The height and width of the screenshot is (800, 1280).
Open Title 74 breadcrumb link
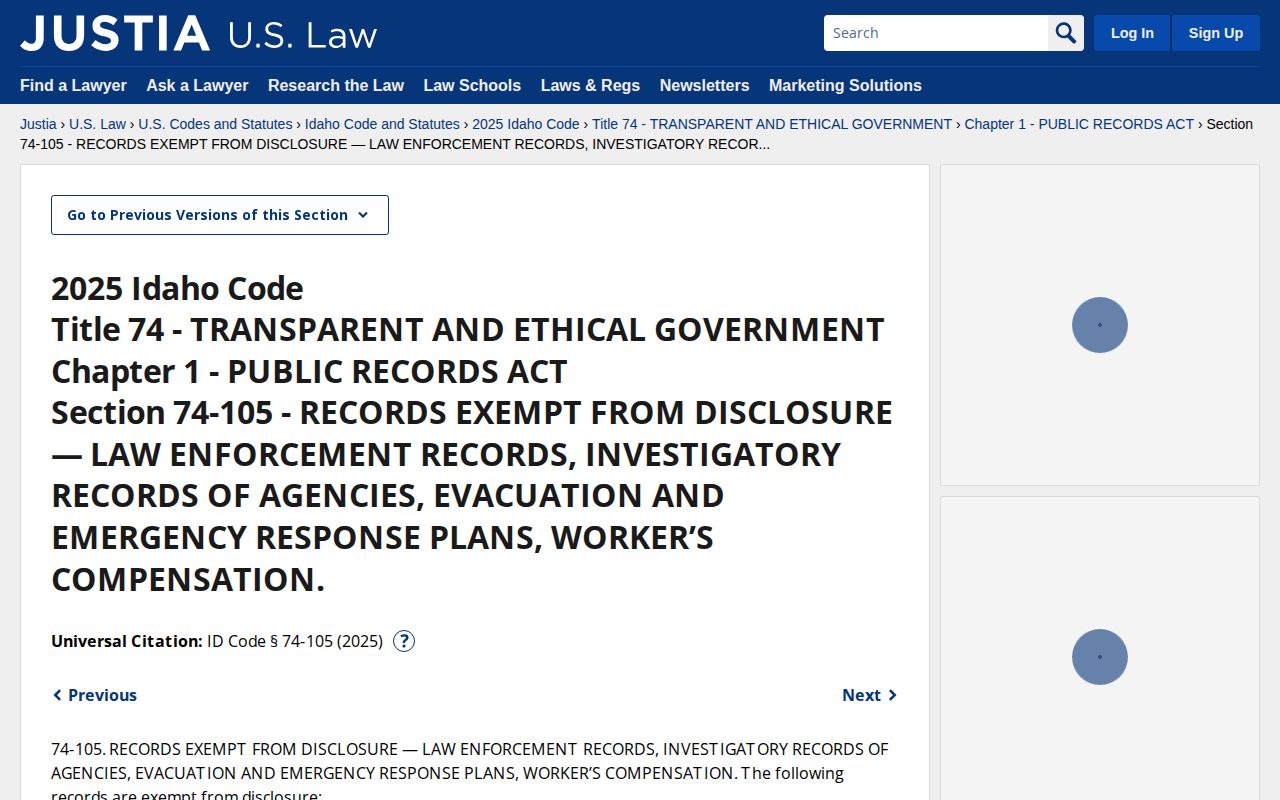click(x=772, y=124)
